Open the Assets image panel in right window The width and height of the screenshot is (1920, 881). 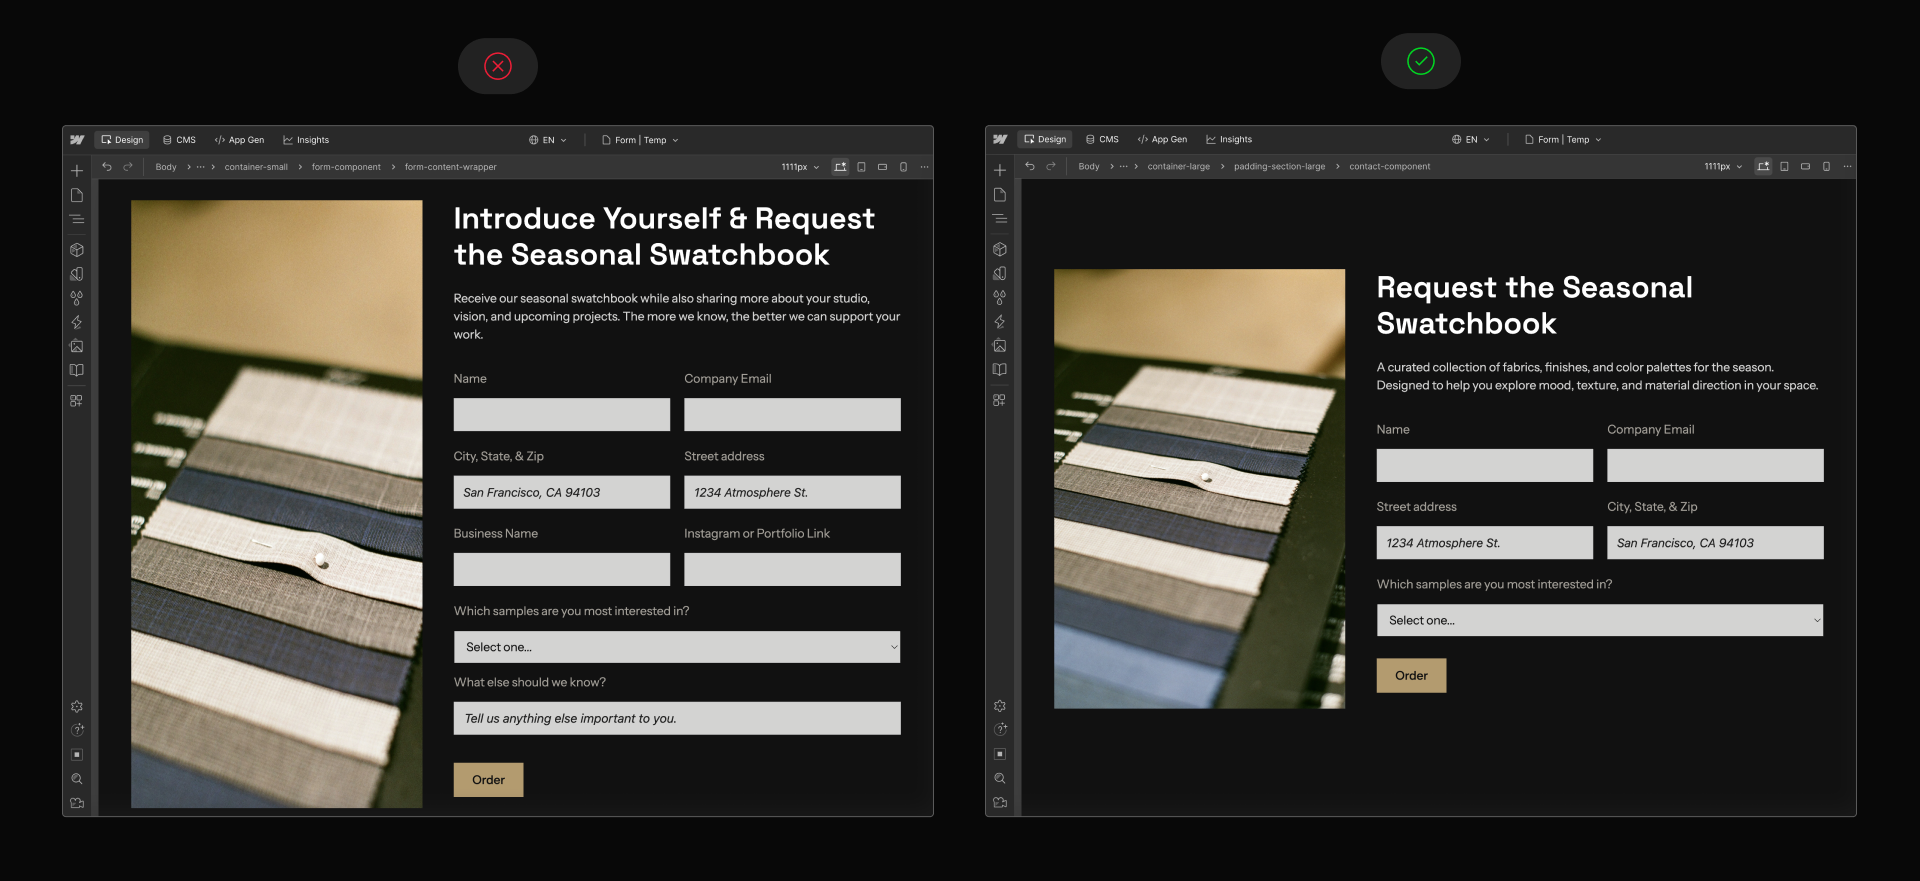(1000, 345)
